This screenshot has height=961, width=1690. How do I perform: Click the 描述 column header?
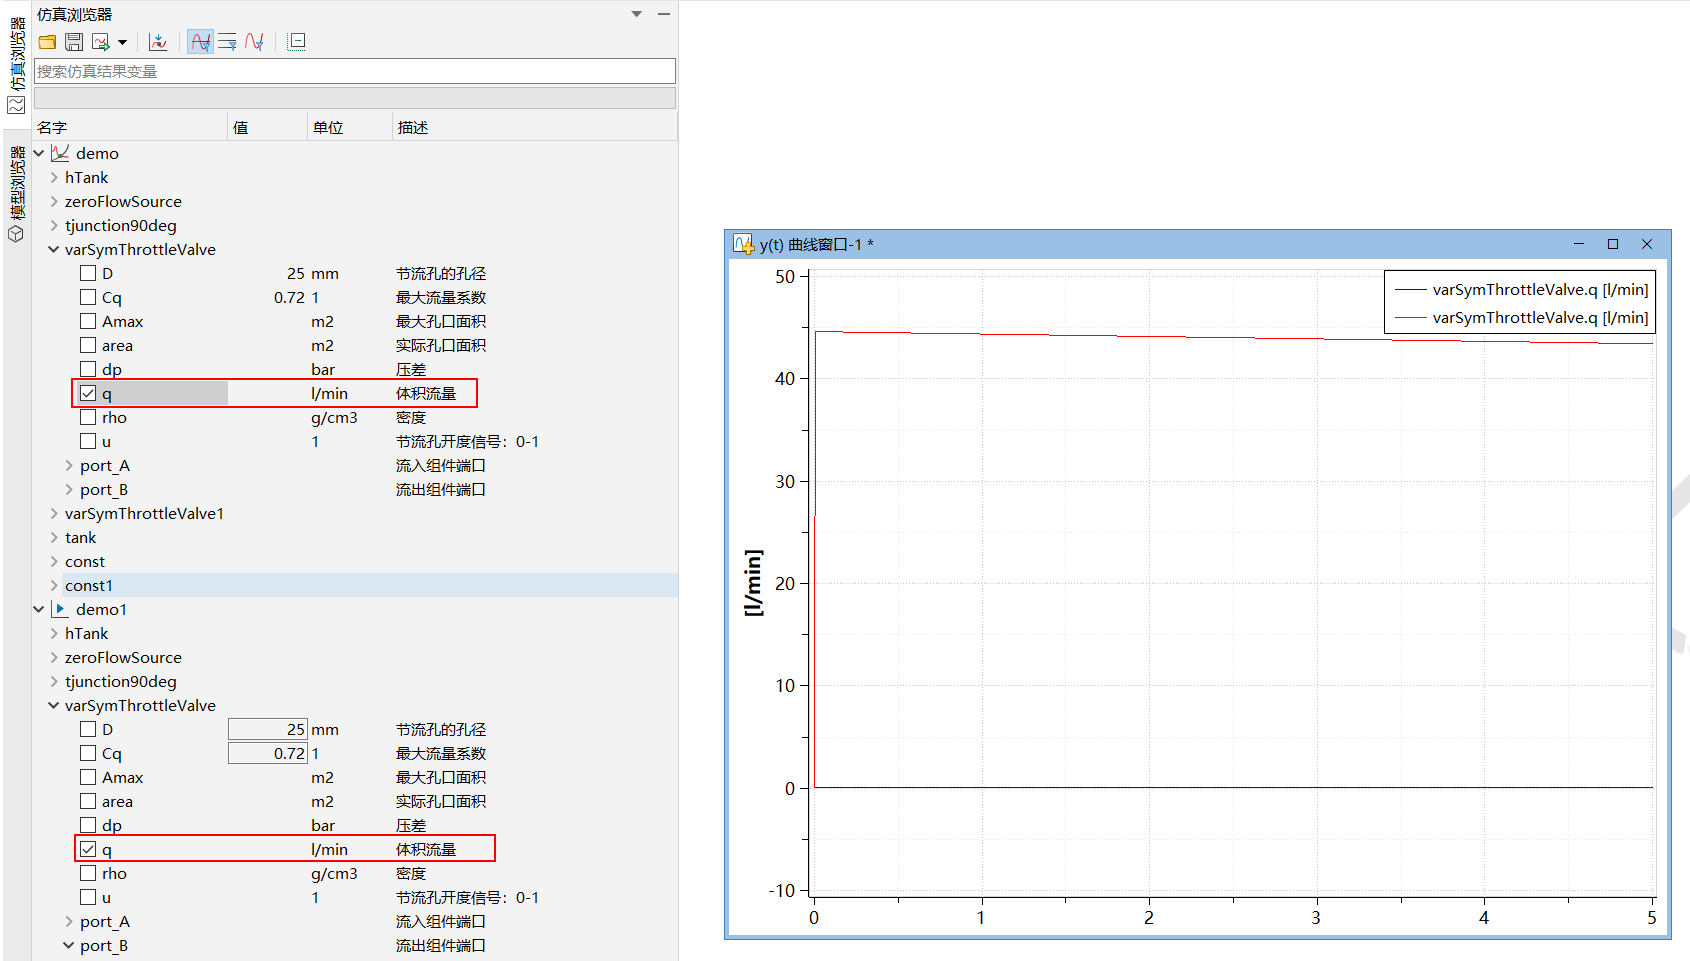click(x=413, y=128)
